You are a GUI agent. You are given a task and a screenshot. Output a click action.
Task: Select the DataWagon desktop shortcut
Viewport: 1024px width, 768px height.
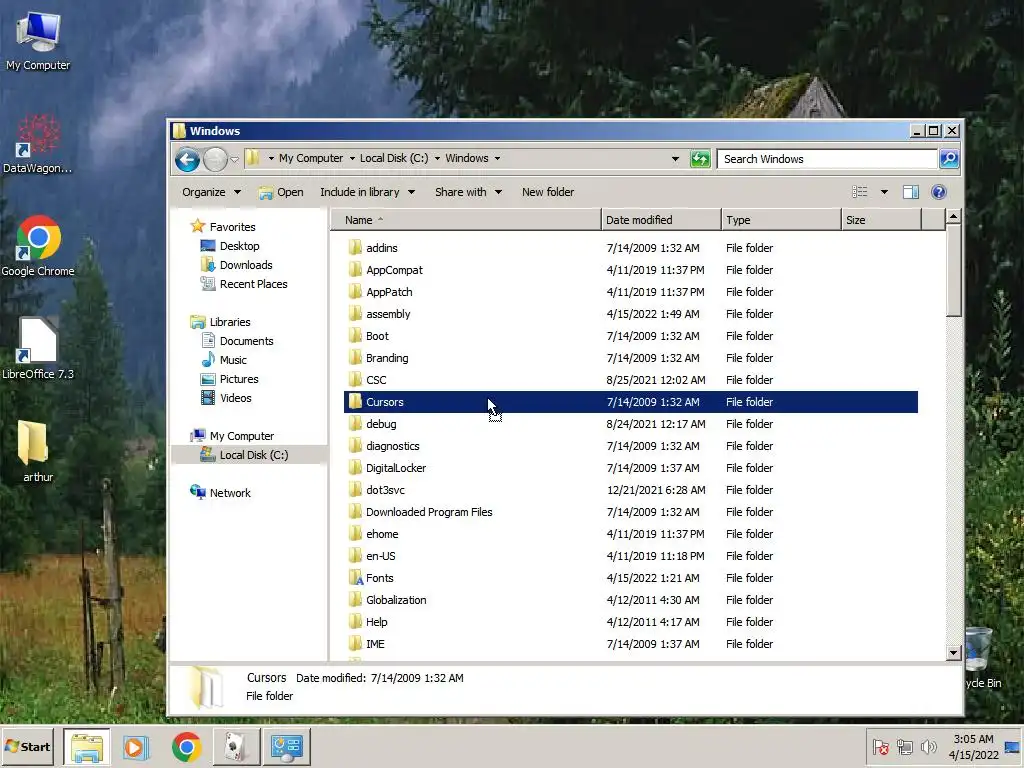point(38,144)
